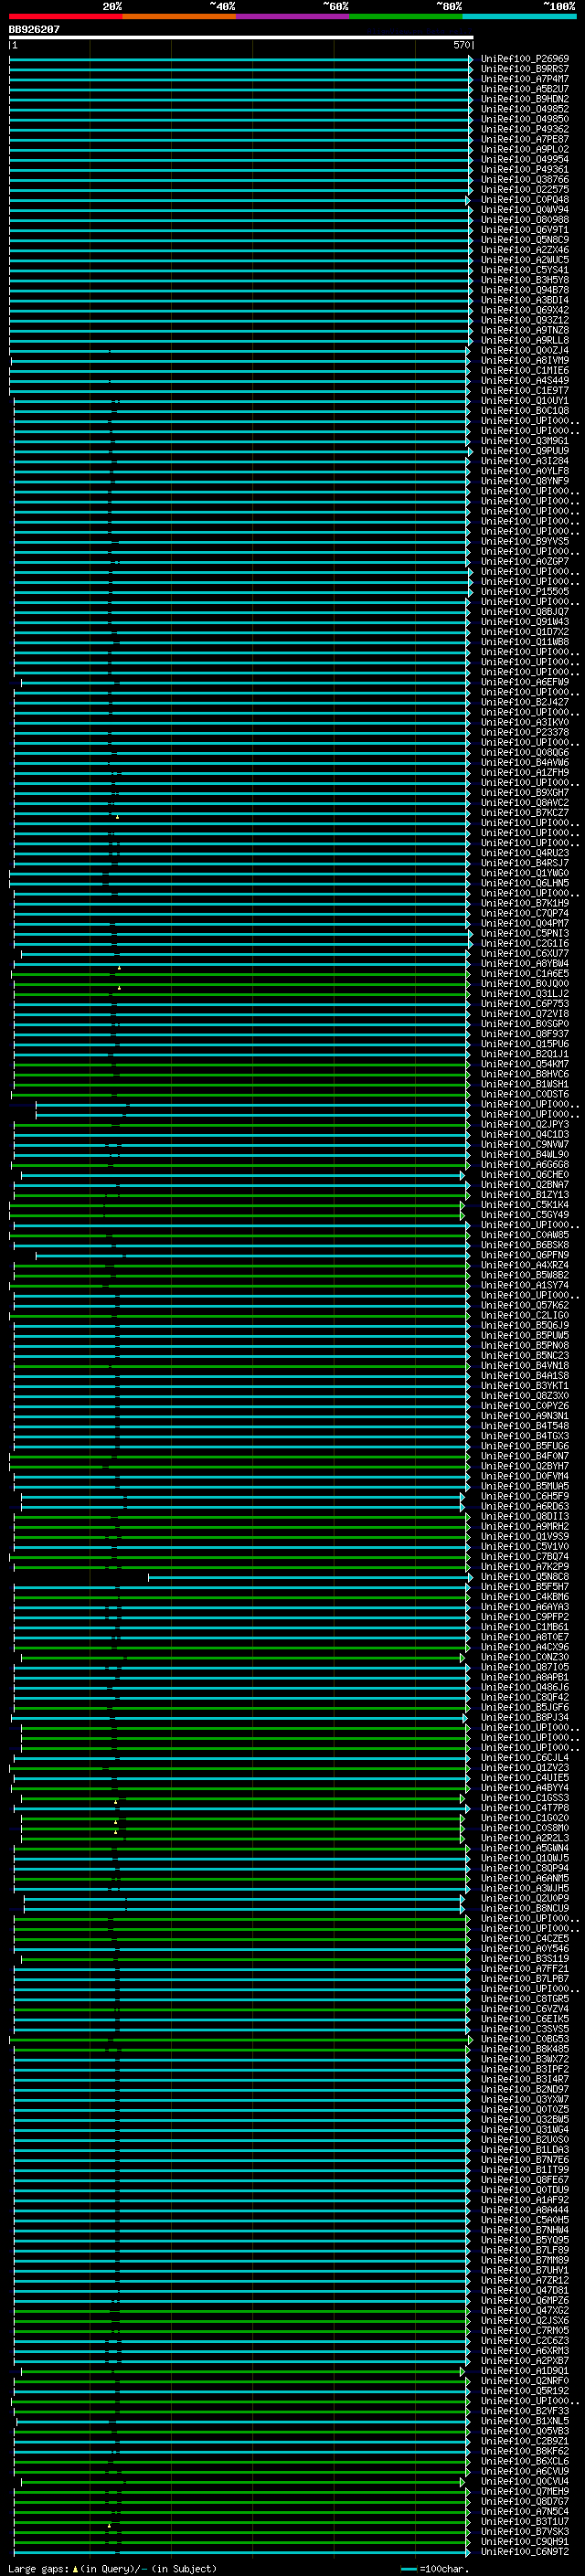Select the UniRef100_C6N9T2 hit label

[x=525, y=2552]
